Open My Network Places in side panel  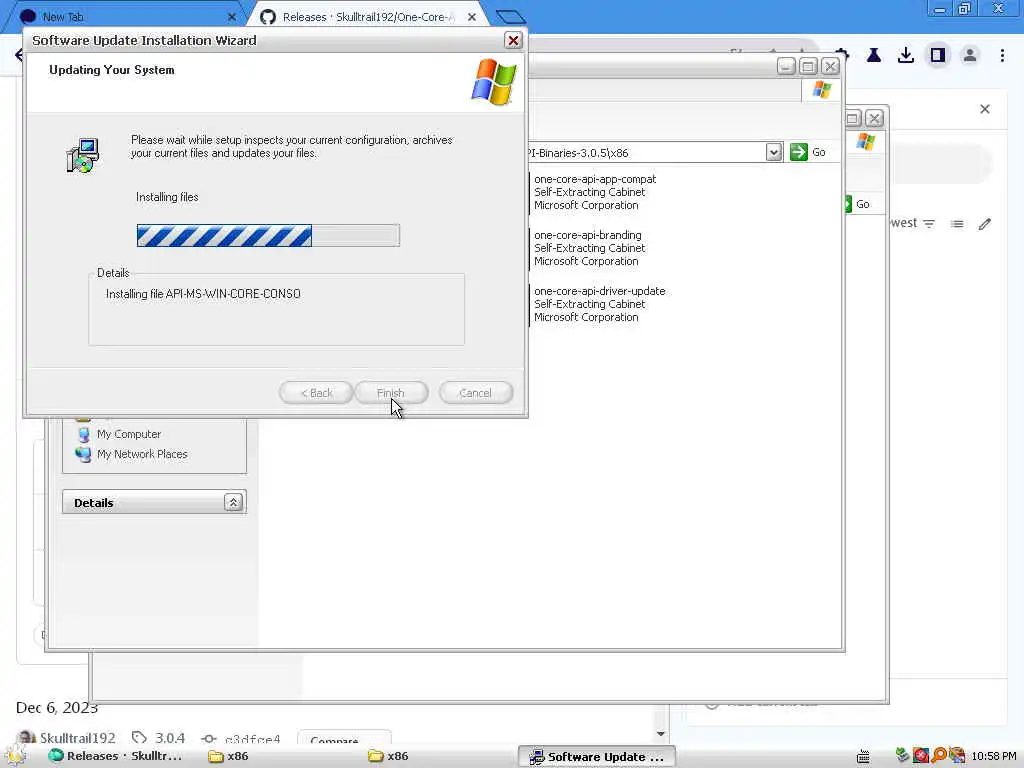(142, 454)
